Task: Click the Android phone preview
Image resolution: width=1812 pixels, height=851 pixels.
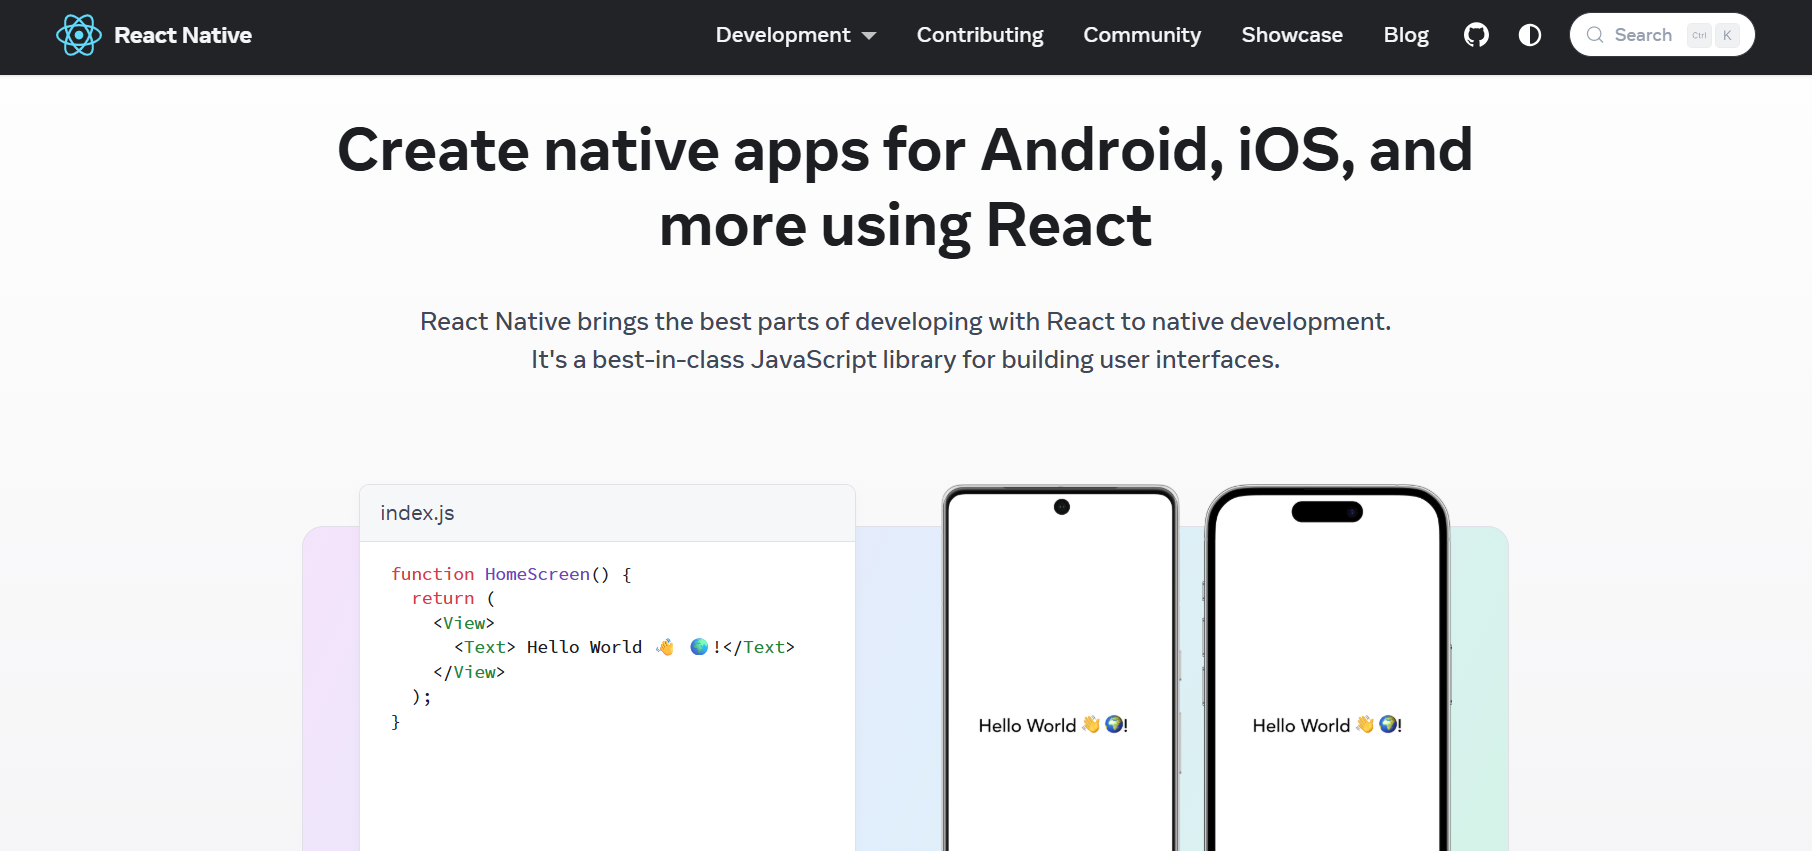Action: point(1060,670)
